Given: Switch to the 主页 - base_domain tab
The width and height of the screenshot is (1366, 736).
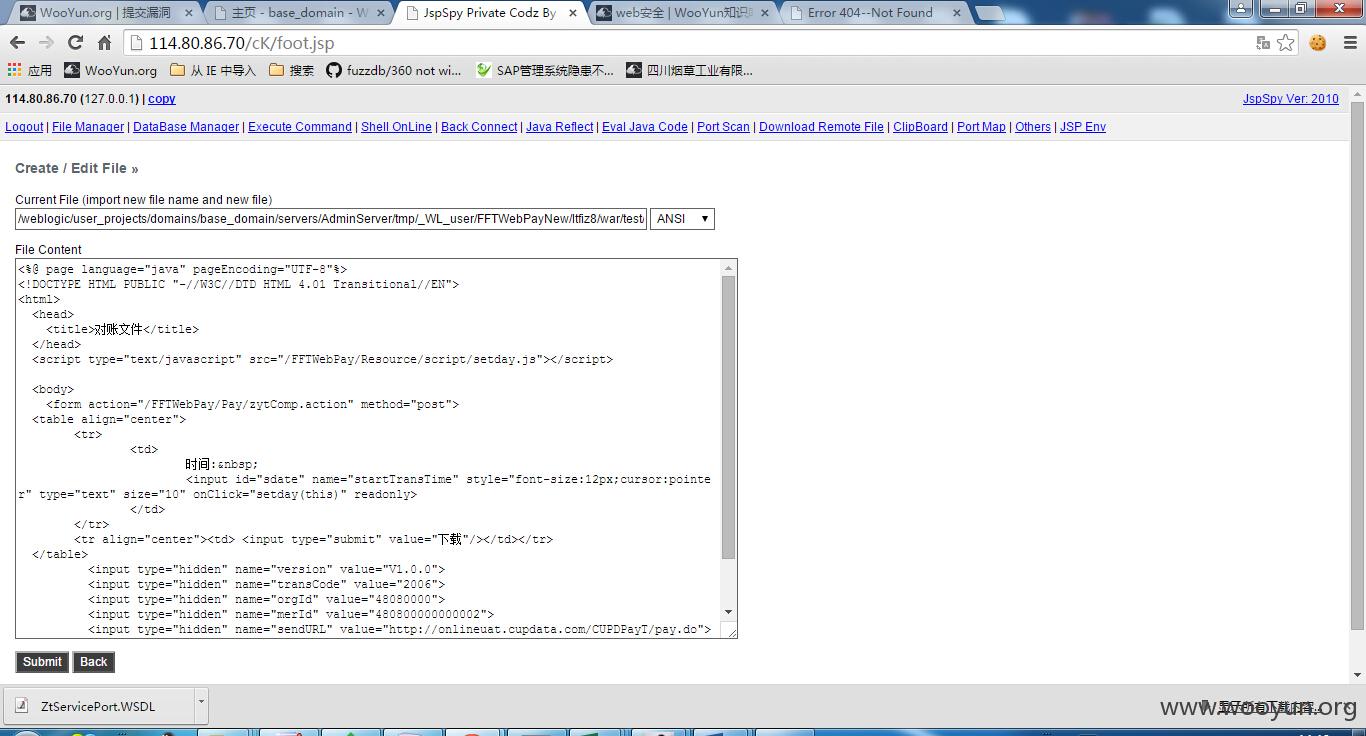Looking at the screenshot, I should tap(300, 13).
